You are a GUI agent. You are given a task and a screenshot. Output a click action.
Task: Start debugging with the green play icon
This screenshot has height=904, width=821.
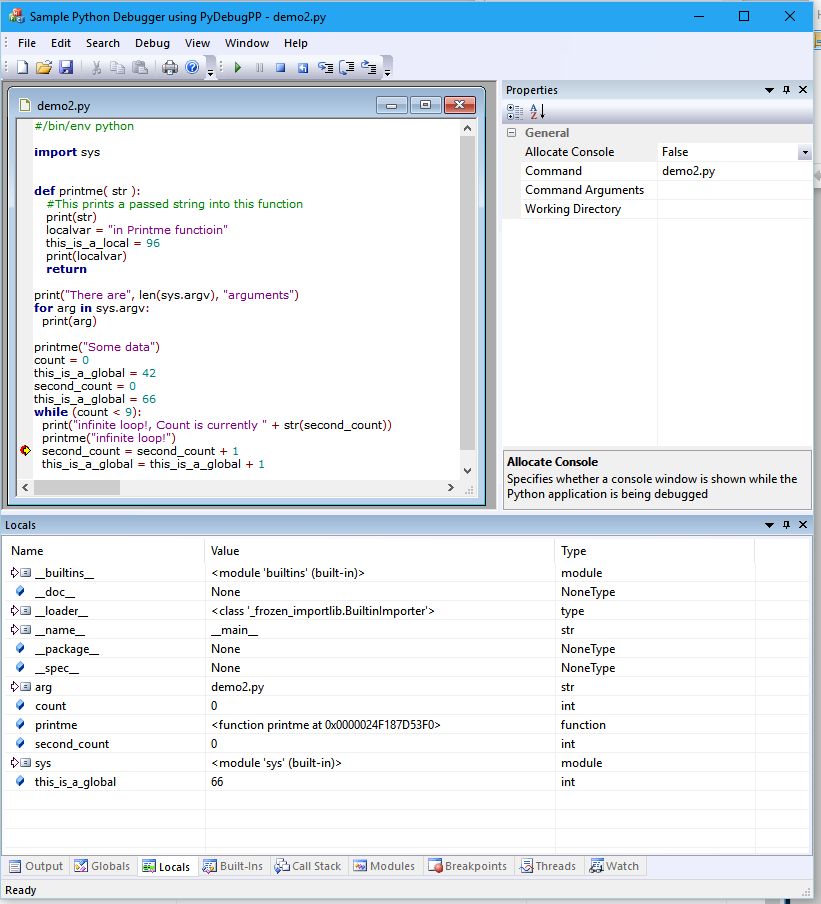238,68
